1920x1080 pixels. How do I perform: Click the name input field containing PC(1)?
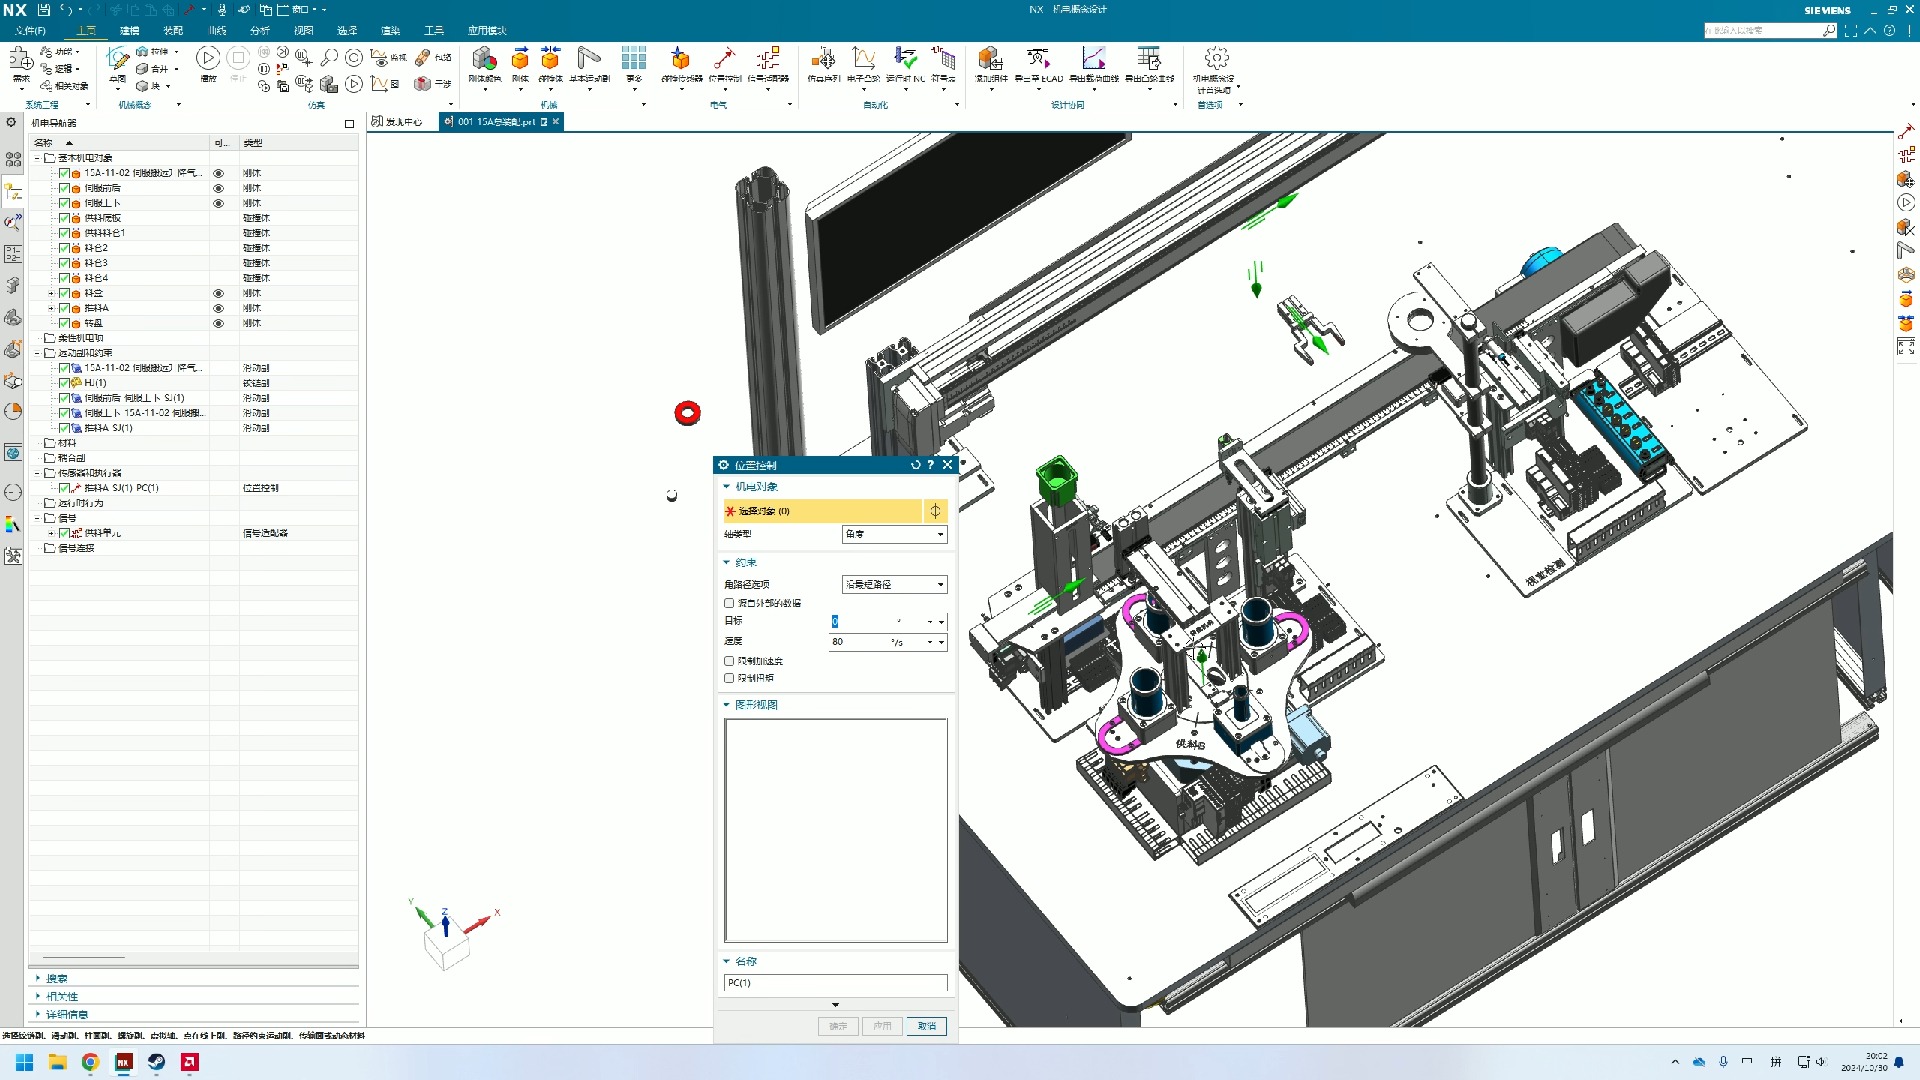(835, 983)
